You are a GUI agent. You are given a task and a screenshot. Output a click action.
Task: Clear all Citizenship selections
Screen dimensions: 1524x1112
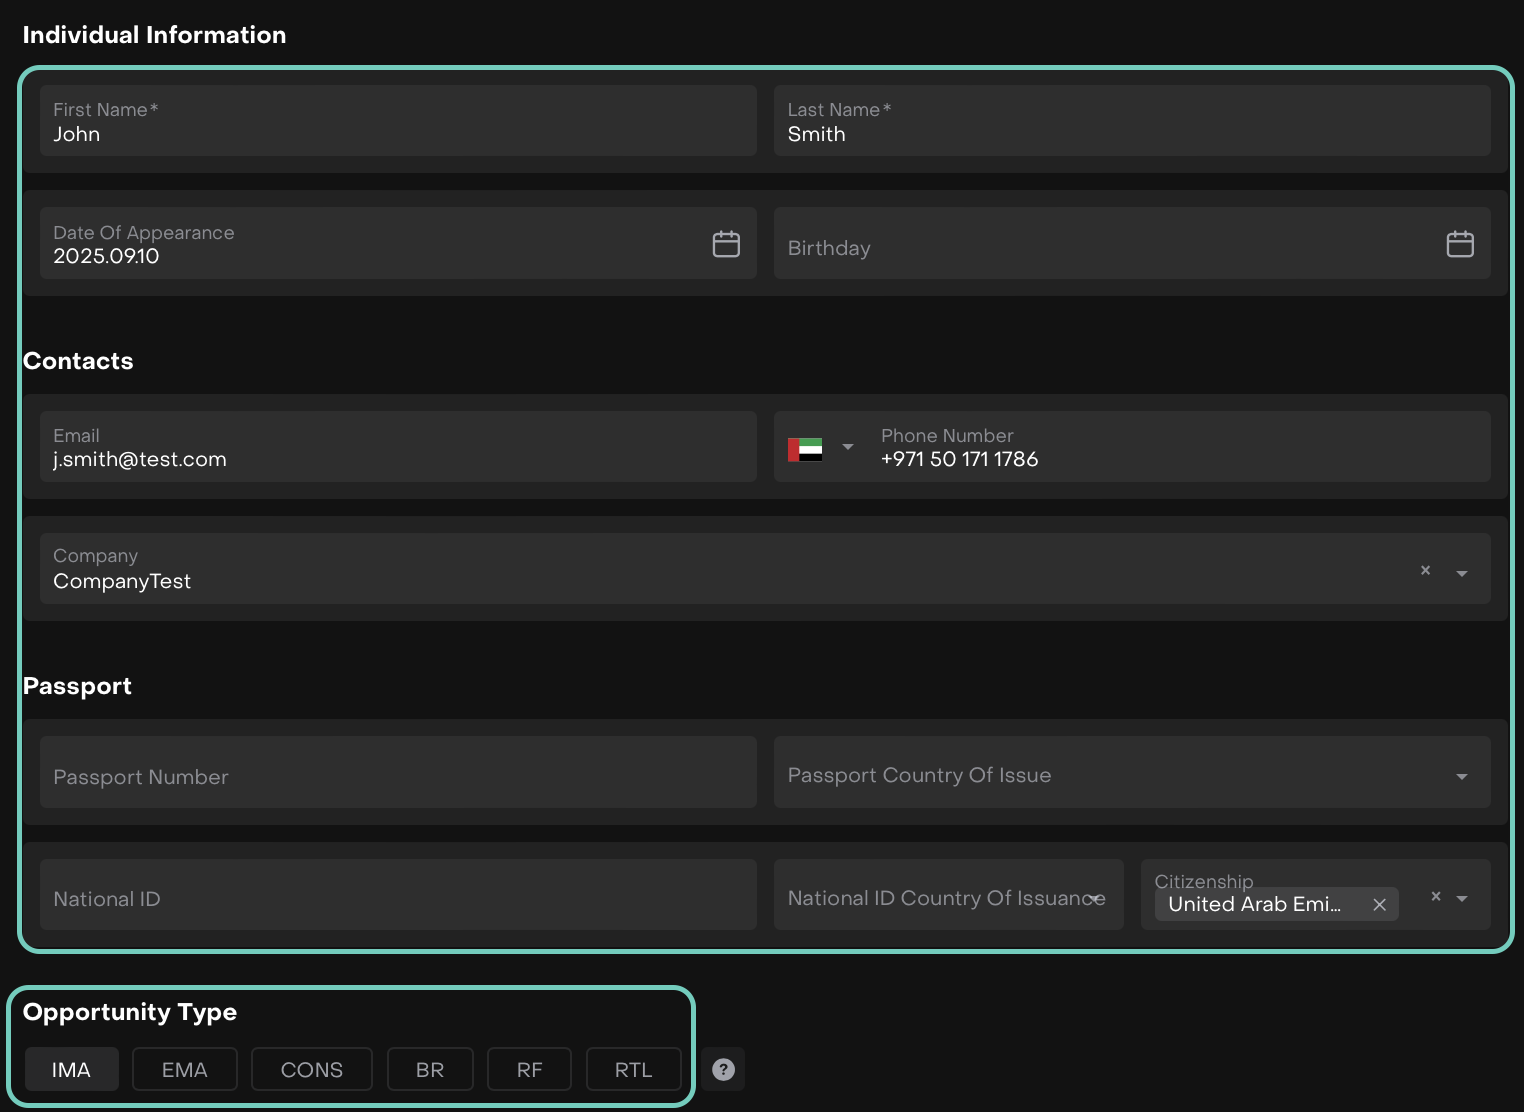click(1435, 896)
